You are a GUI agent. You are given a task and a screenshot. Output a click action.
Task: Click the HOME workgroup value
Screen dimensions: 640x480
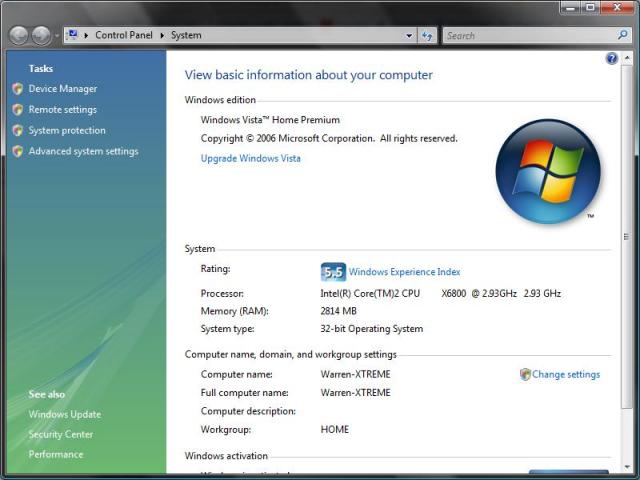coord(335,429)
